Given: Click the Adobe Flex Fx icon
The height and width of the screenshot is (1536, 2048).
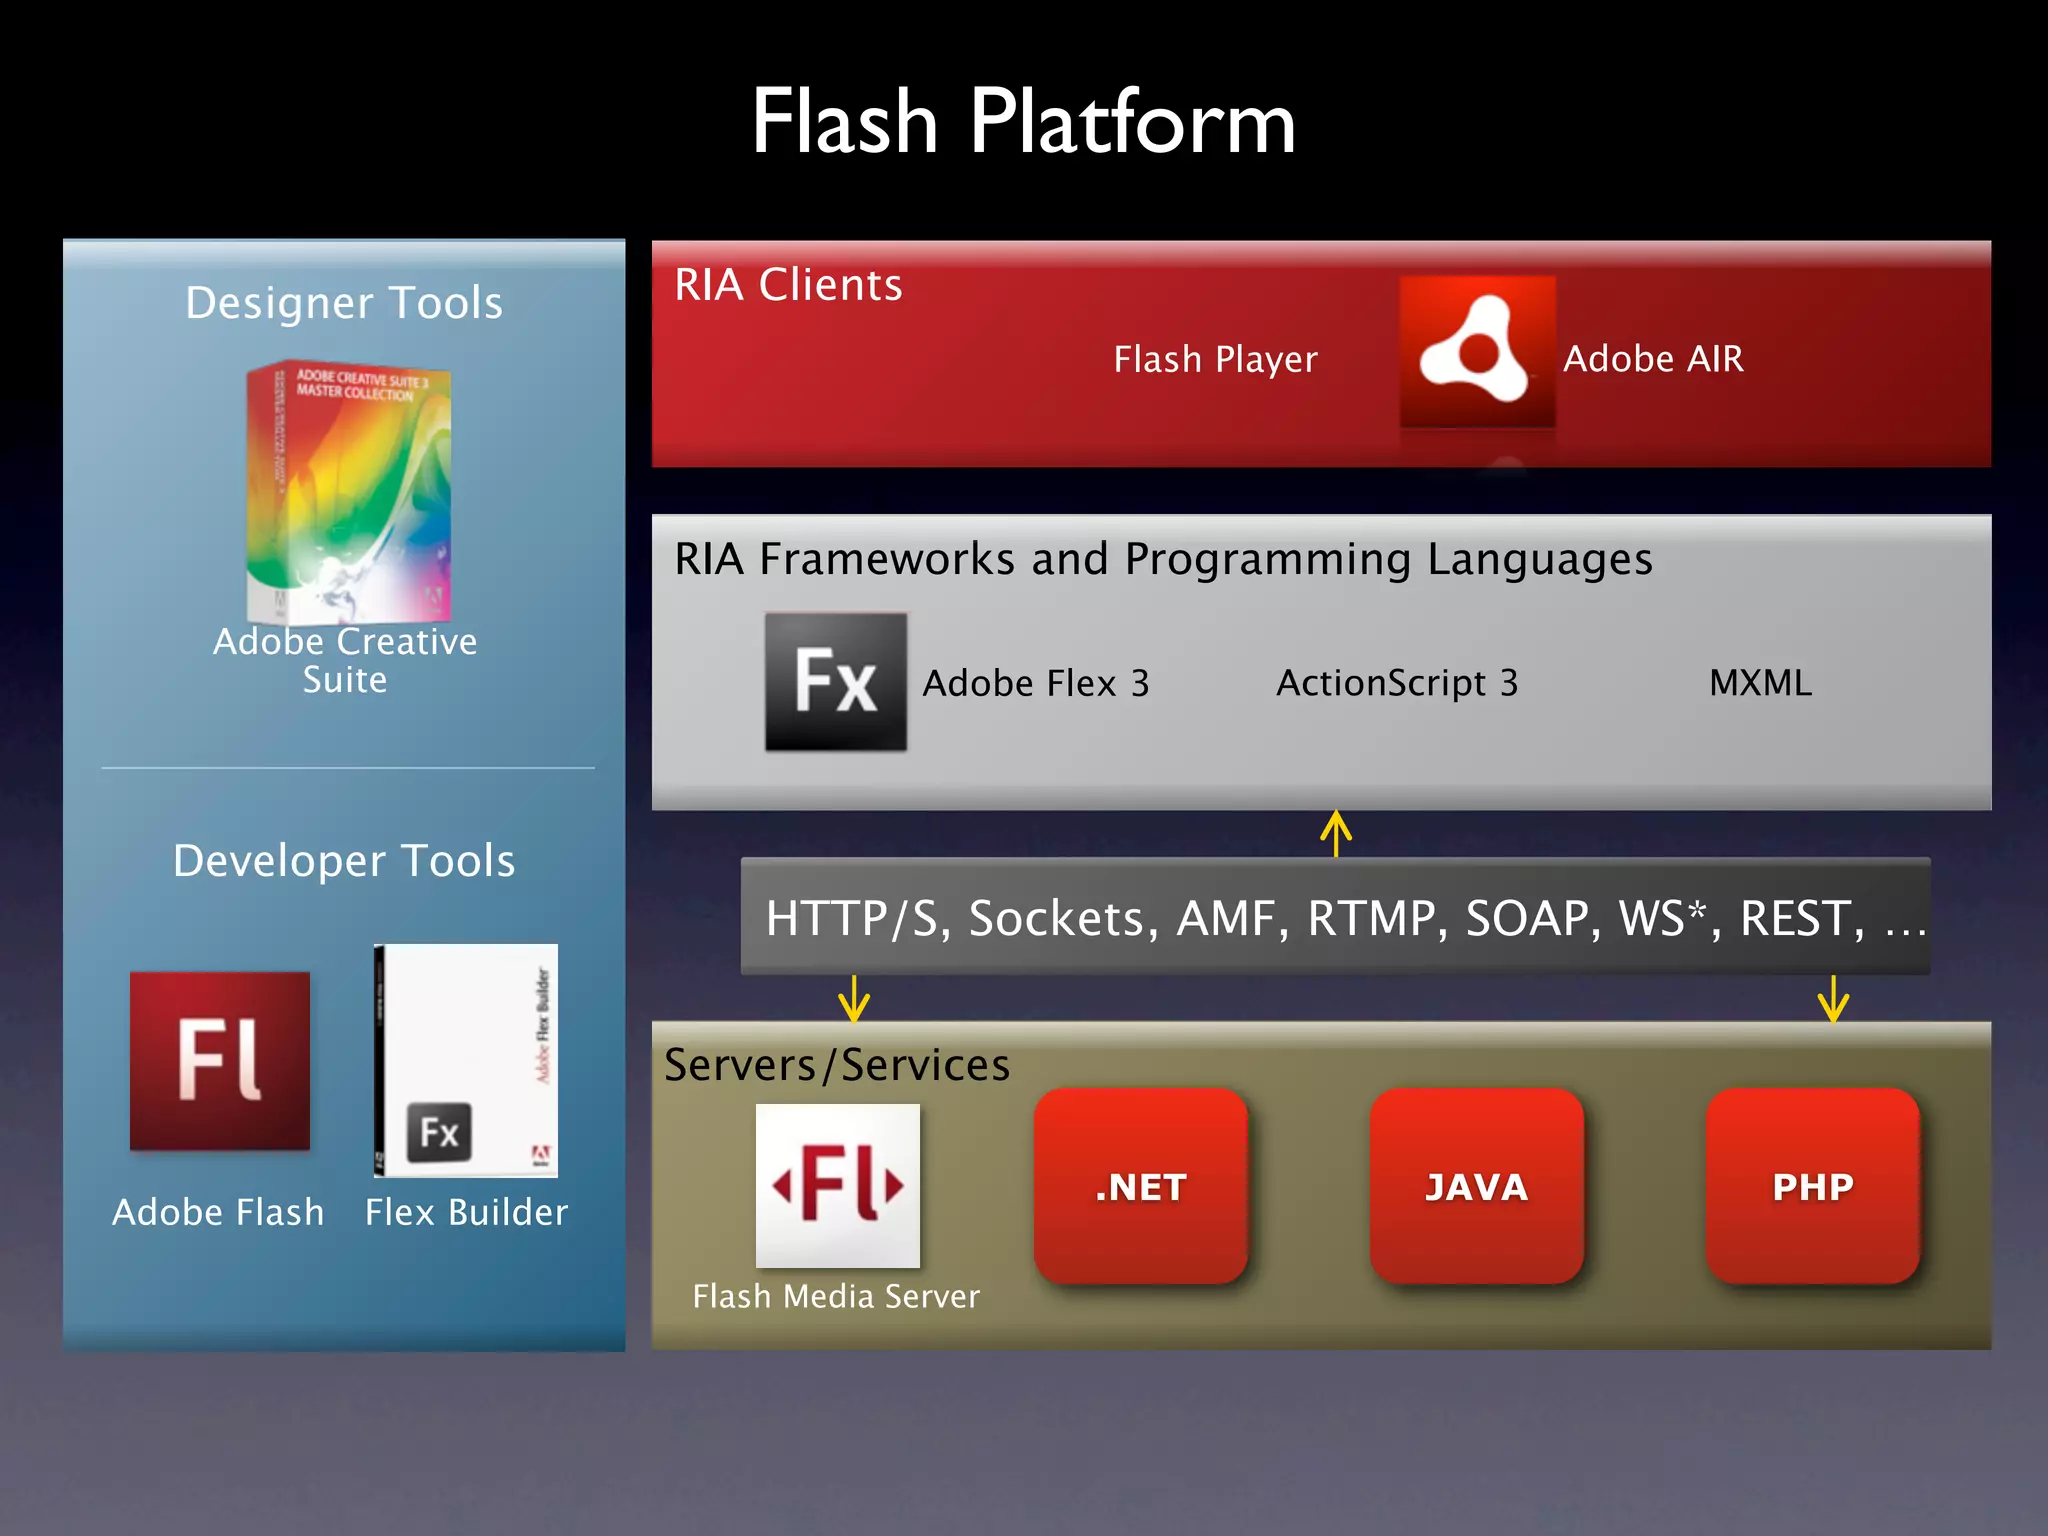Looking at the screenshot, I should pyautogui.click(x=836, y=682).
